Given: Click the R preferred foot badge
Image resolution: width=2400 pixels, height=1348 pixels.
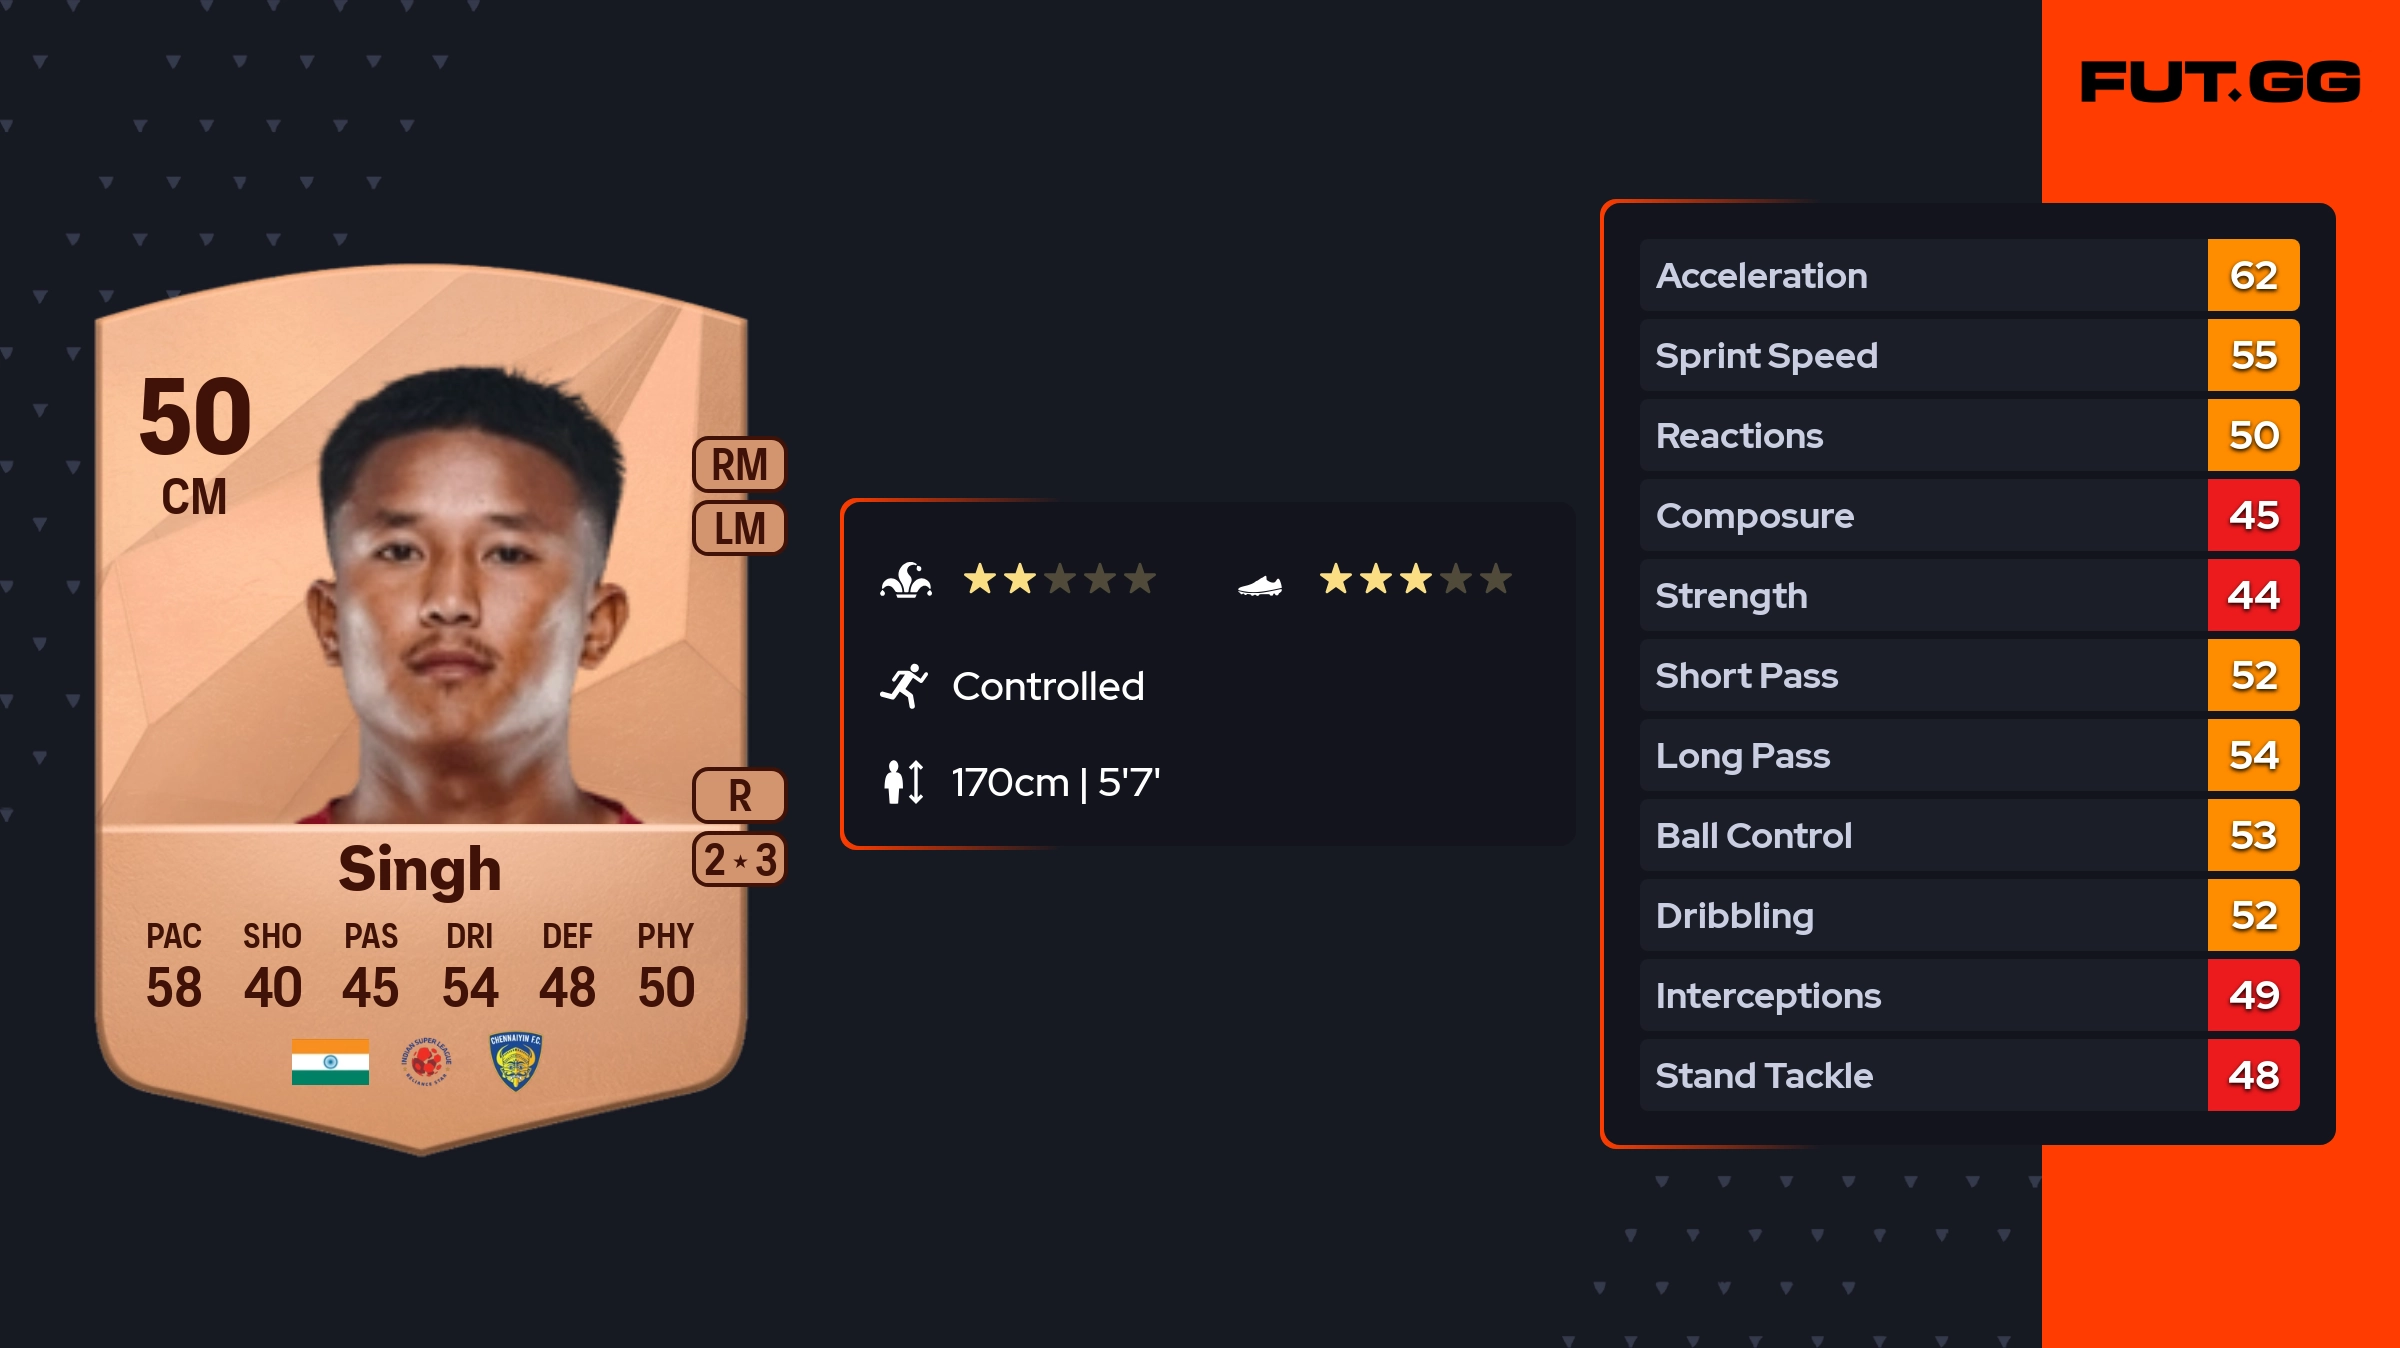Looking at the screenshot, I should (x=739, y=796).
